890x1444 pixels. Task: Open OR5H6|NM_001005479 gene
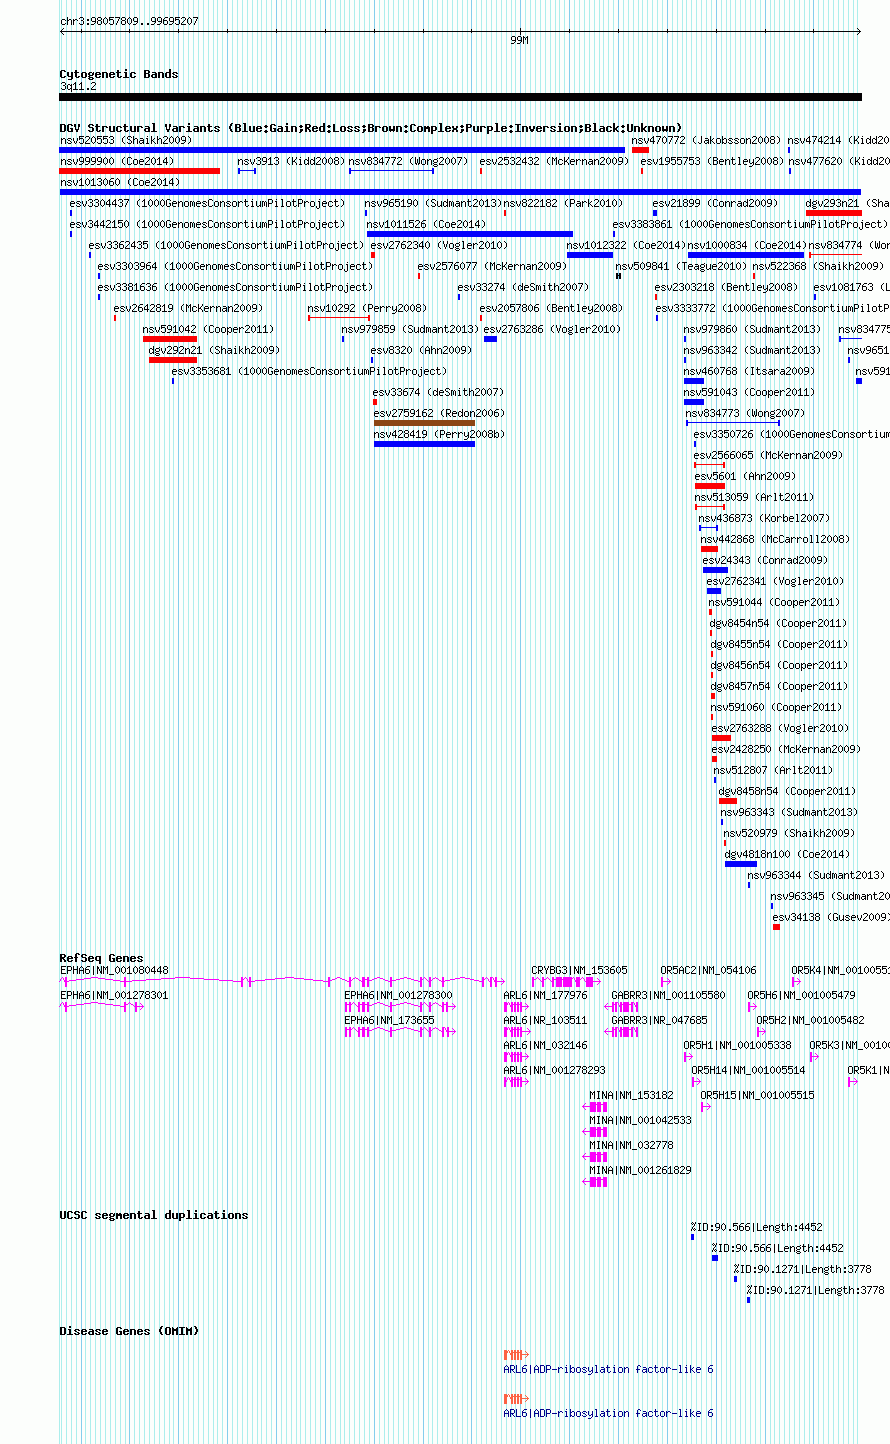tap(801, 995)
